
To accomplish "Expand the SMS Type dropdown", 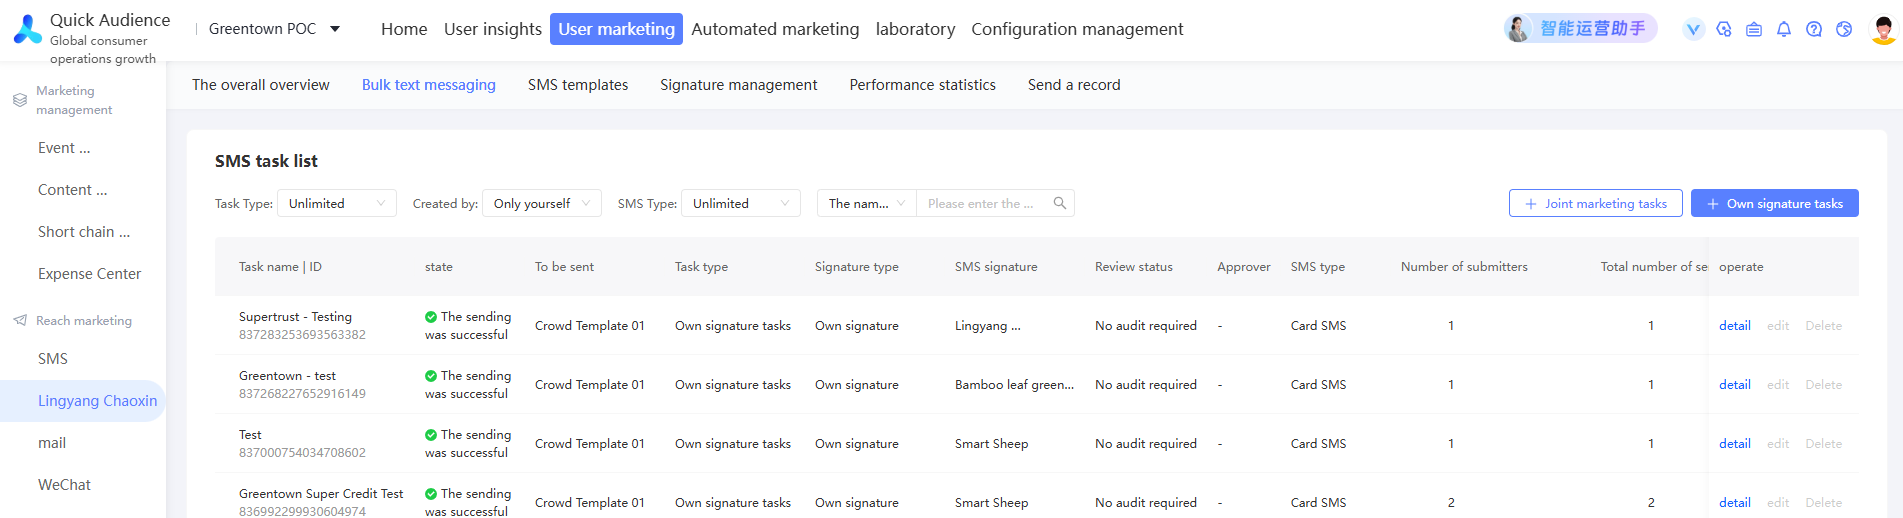I will pyautogui.click(x=740, y=203).
